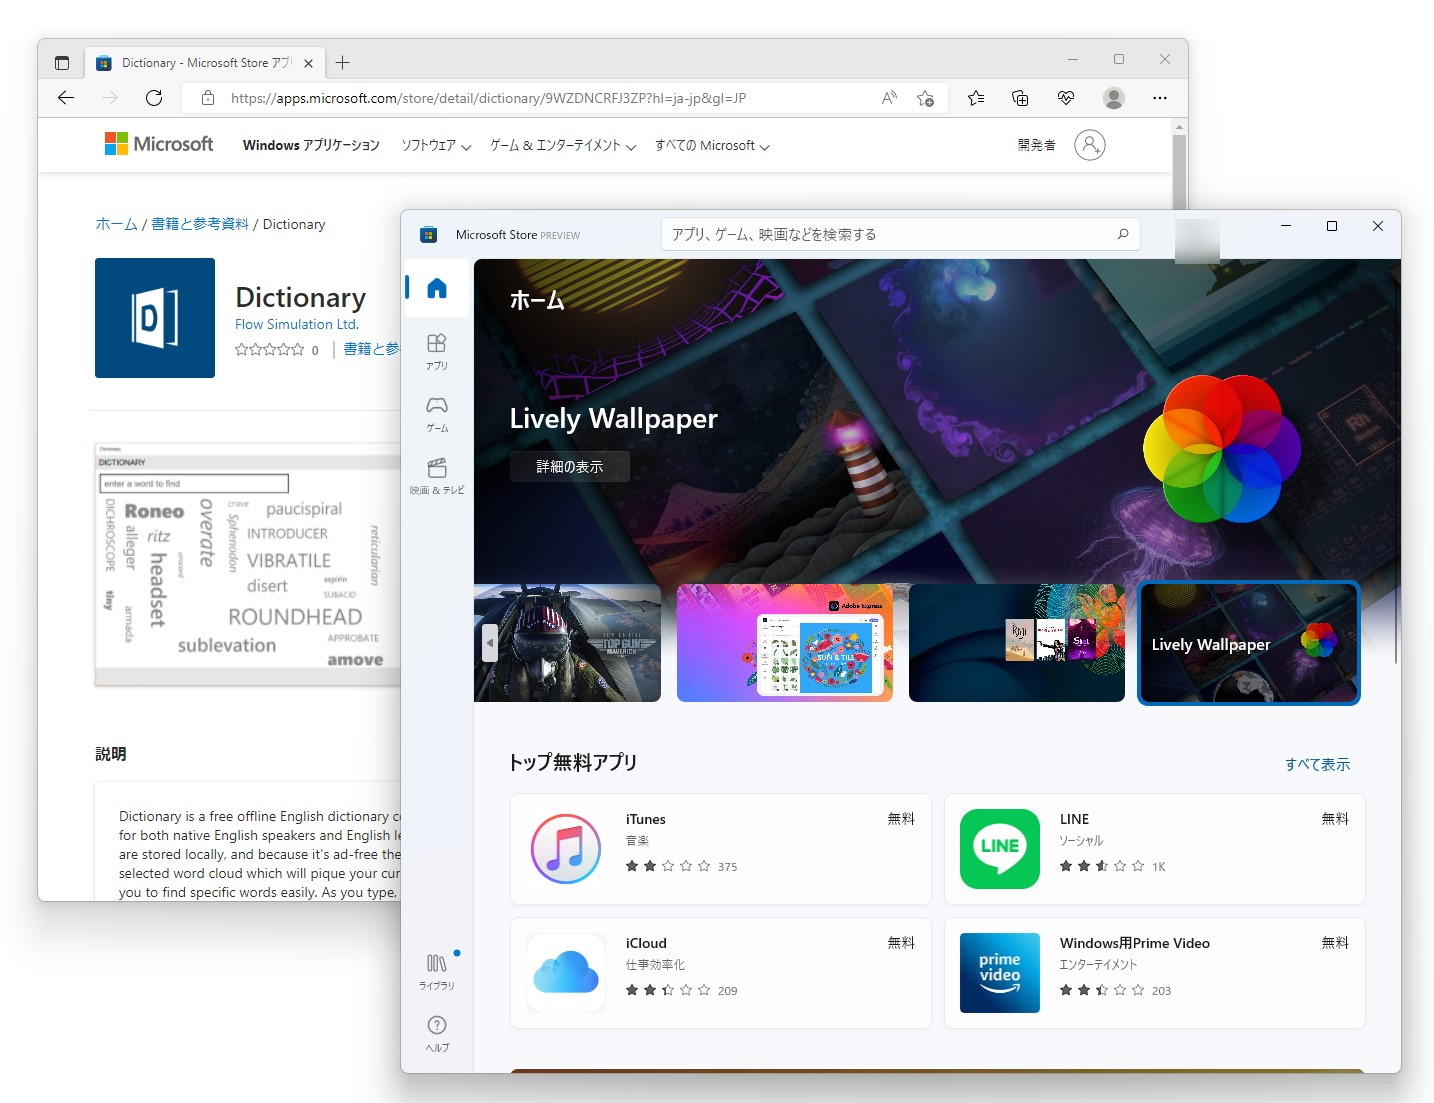This screenshot has width=1434, height=1103.
Task: Open the 開発者 account icon
Action: pyautogui.click(x=1089, y=145)
